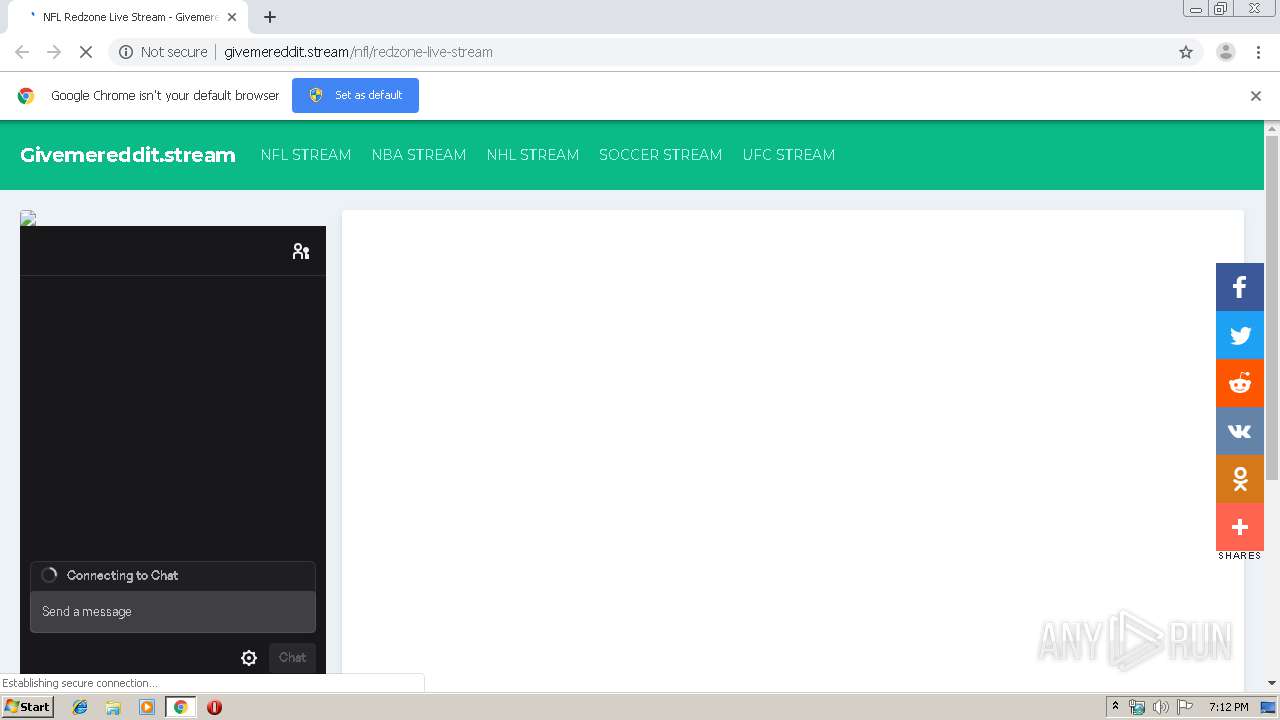Open clock showing 7:12 PM
Image resolution: width=1280 pixels, height=720 pixels.
pyautogui.click(x=1228, y=707)
